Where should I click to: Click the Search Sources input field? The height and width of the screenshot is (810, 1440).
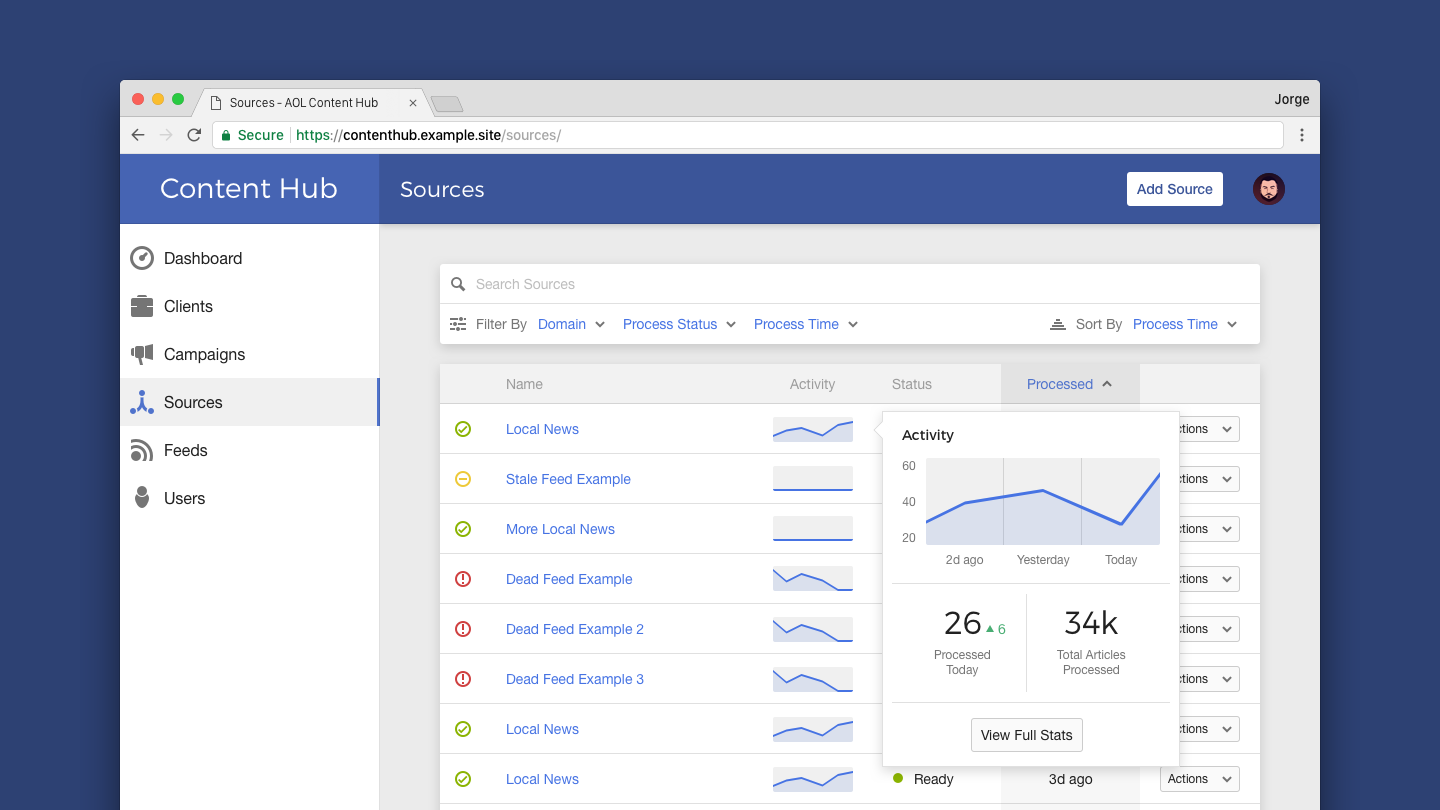(x=860, y=284)
